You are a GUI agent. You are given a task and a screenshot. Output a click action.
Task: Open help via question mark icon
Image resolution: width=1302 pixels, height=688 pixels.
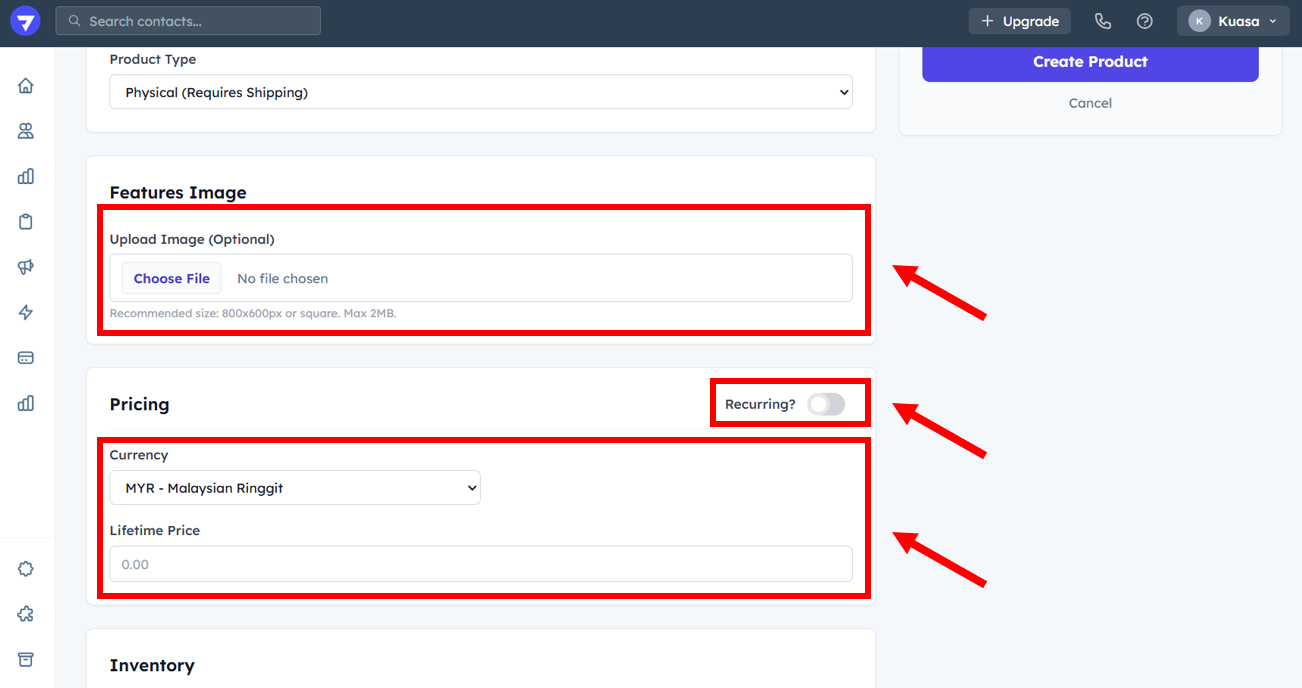click(1145, 21)
